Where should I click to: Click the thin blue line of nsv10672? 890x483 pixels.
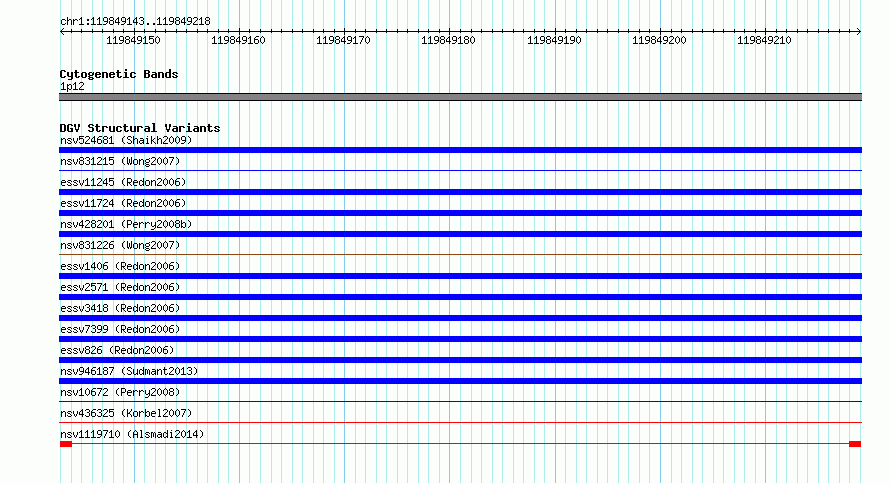tap(460, 401)
